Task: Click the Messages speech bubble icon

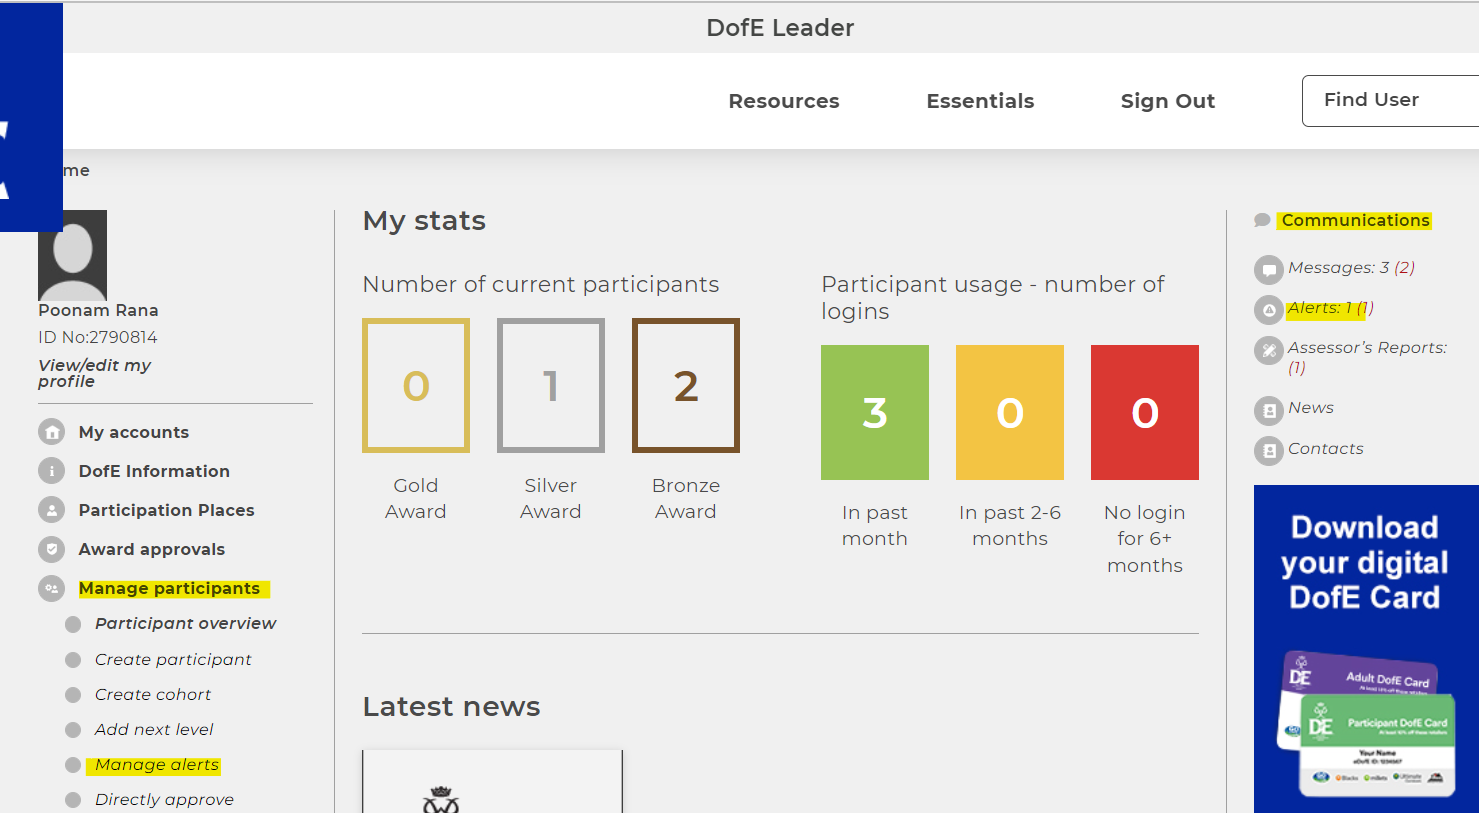Action: tap(1268, 269)
